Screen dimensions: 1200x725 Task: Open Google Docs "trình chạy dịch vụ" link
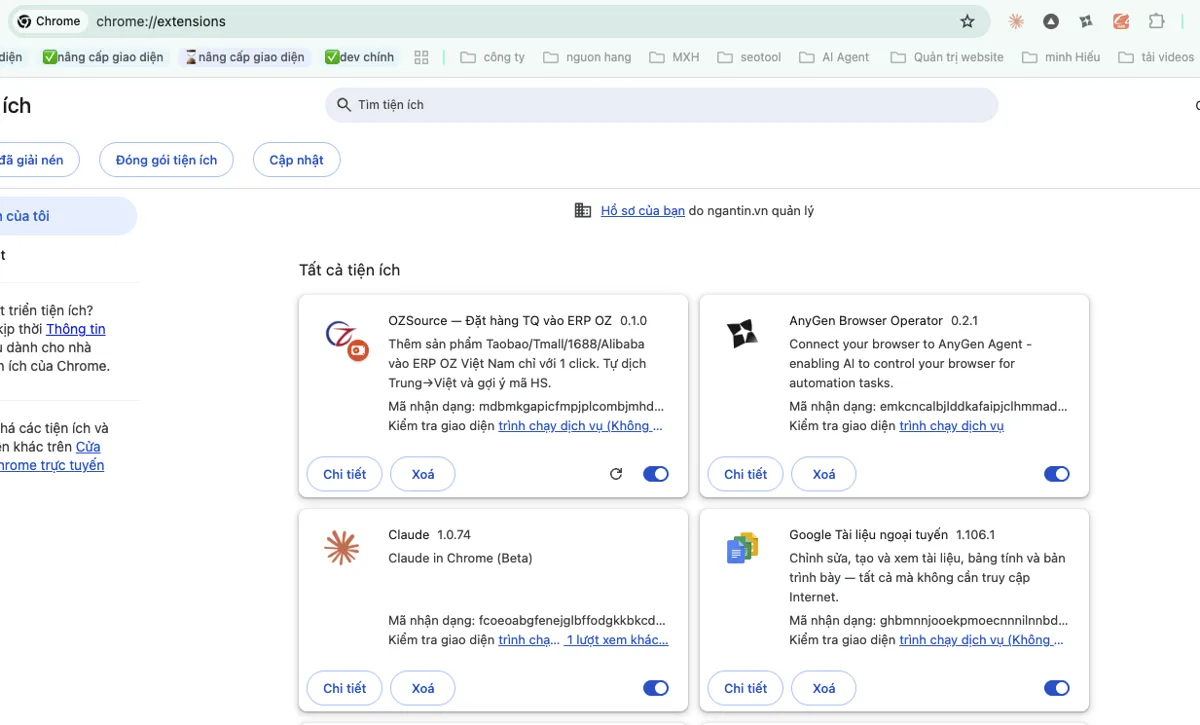pos(982,640)
